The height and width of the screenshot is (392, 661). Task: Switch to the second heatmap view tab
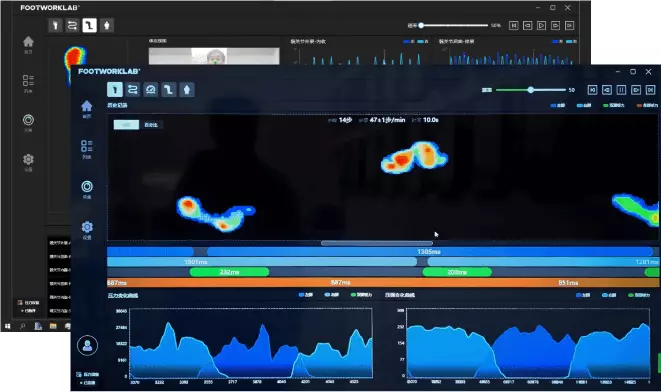click(x=151, y=125)
